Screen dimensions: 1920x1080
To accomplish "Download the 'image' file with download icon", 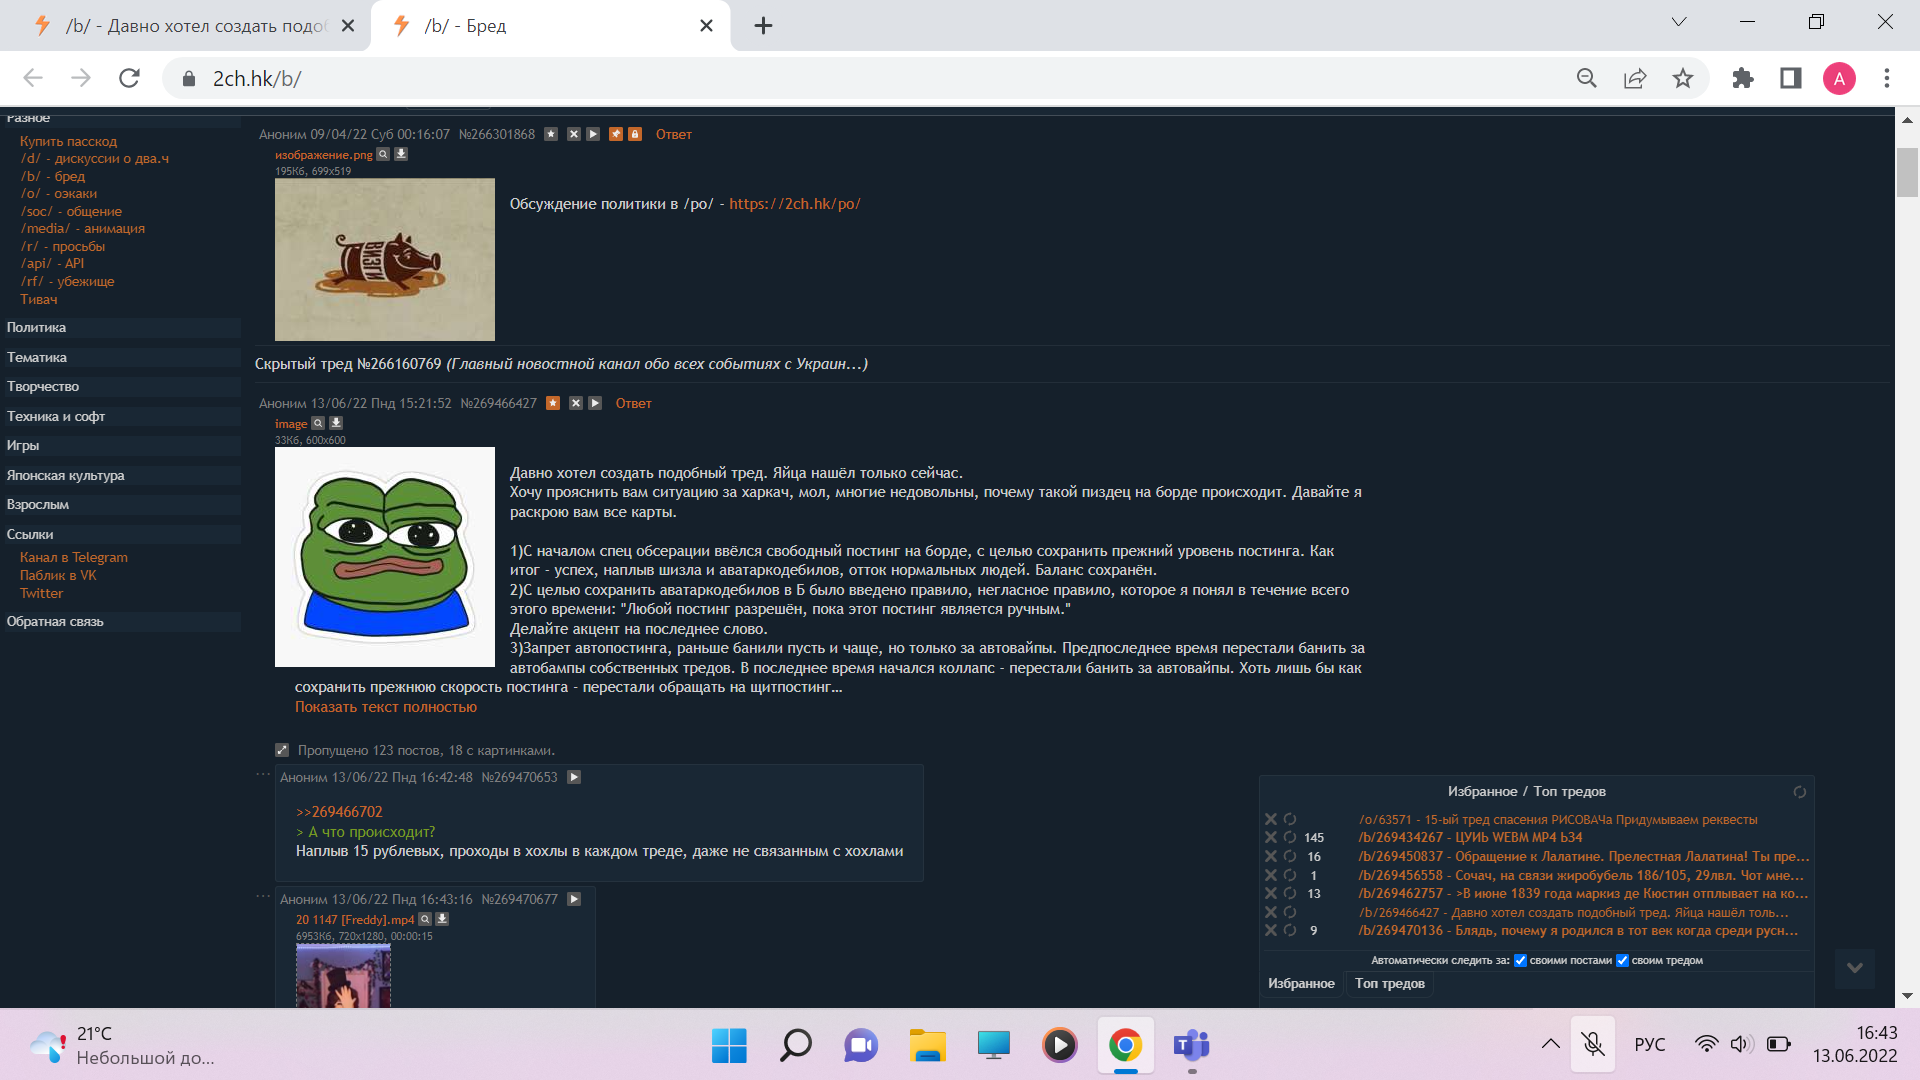I will [336, 423].
